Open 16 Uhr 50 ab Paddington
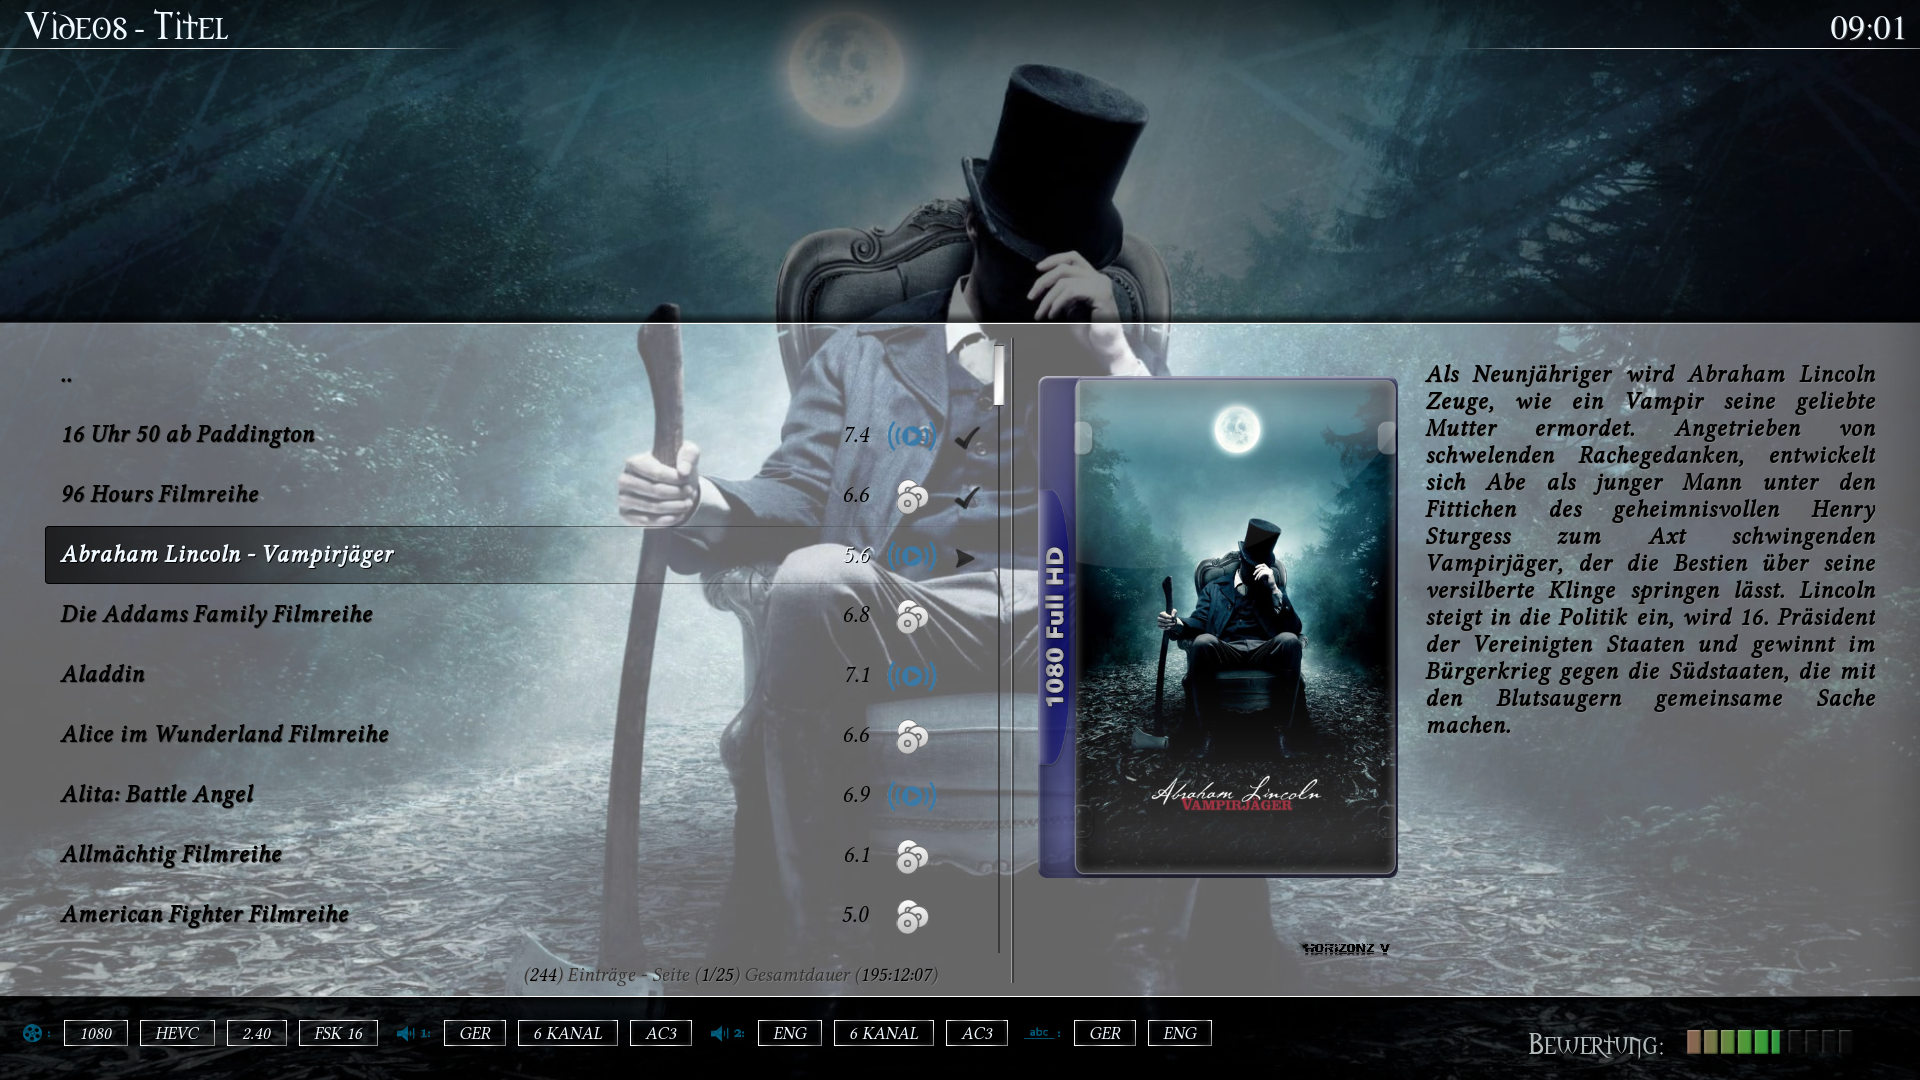The width and height of the screenshot is (1920, 1080). pos(521,435)
